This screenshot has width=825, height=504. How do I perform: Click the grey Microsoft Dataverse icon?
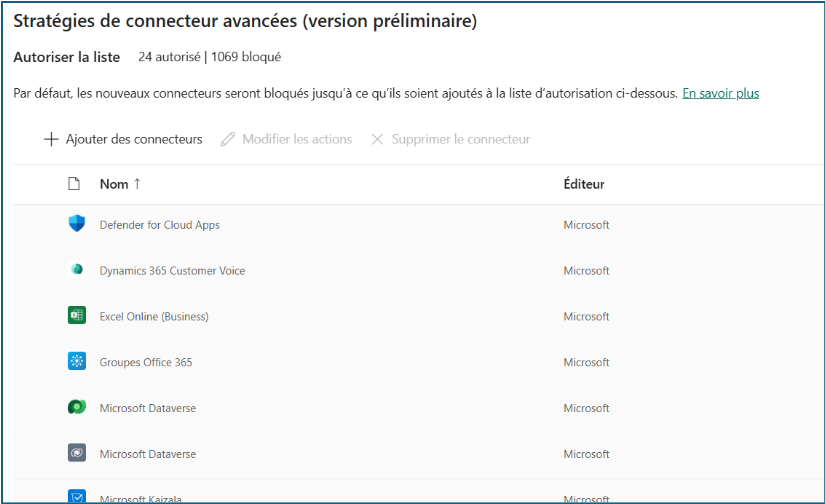click(x=76, y=454)
